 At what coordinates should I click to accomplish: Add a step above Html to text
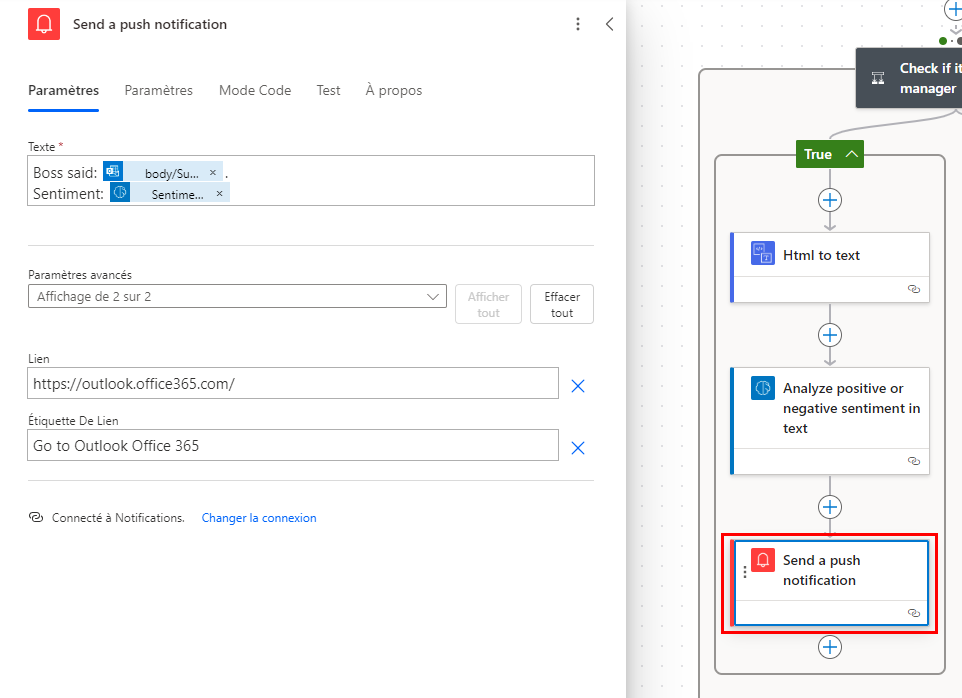pyautogui.click(x=829, y=200)
